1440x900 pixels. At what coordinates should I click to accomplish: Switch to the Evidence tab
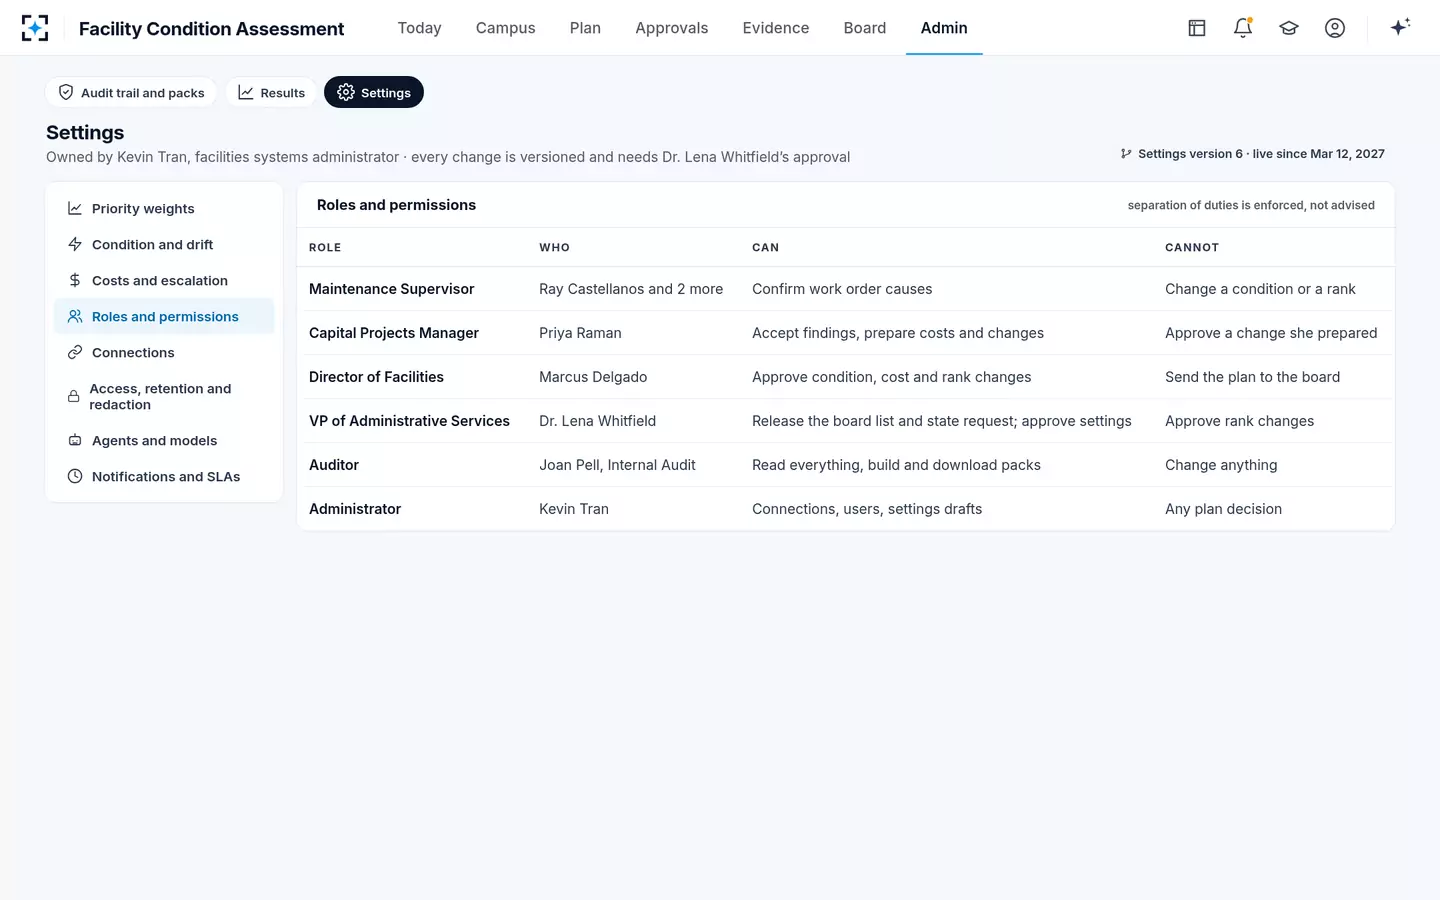pos(775,28)
